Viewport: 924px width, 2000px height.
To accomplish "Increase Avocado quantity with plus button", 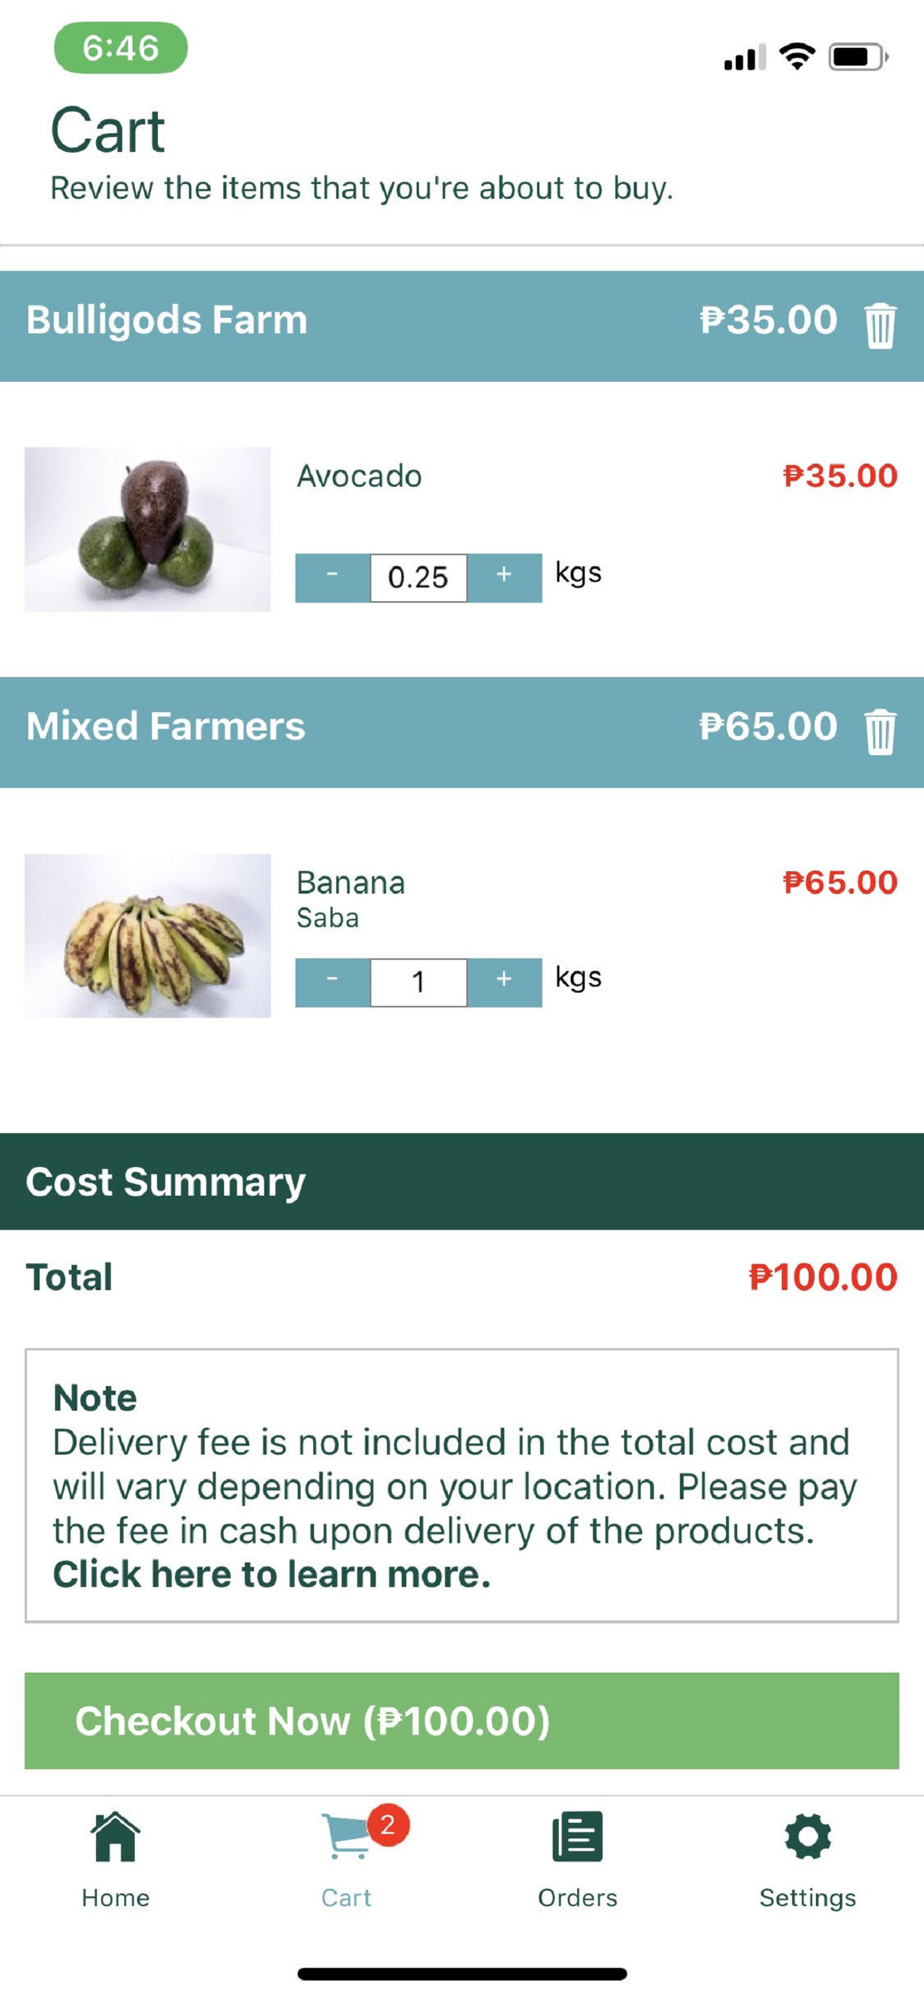I will click(x=504, y=577).
